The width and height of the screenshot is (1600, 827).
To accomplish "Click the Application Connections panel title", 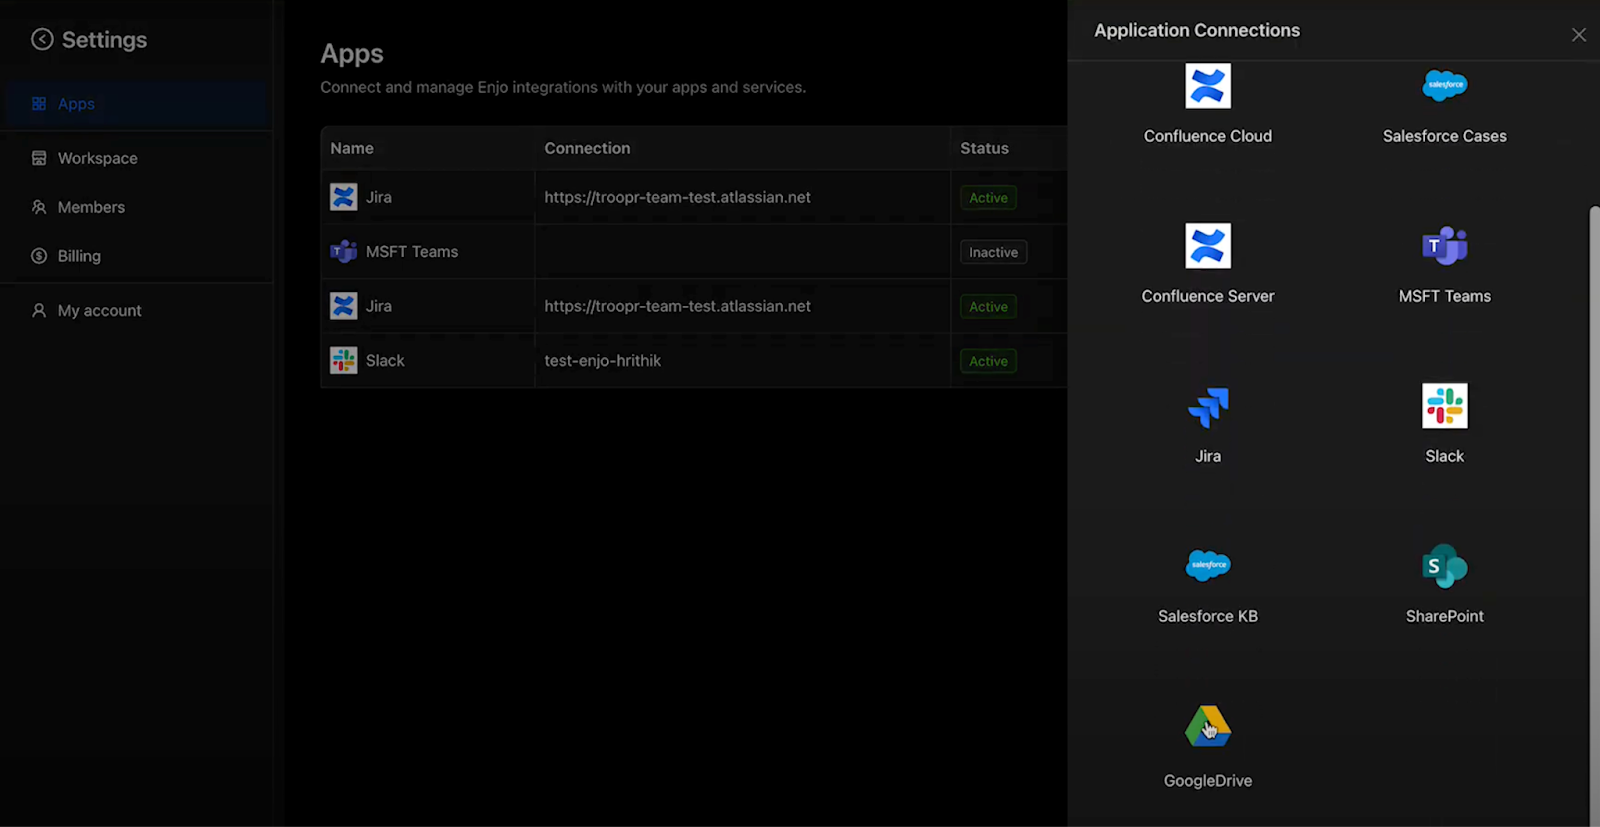I will (1197, 30).
